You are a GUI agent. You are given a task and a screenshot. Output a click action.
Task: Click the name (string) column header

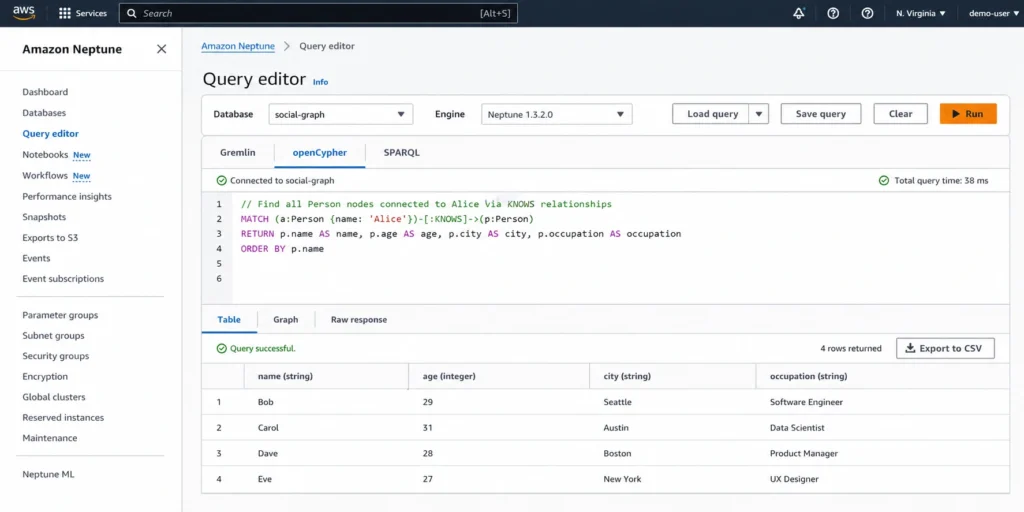[x=326, y=376]
